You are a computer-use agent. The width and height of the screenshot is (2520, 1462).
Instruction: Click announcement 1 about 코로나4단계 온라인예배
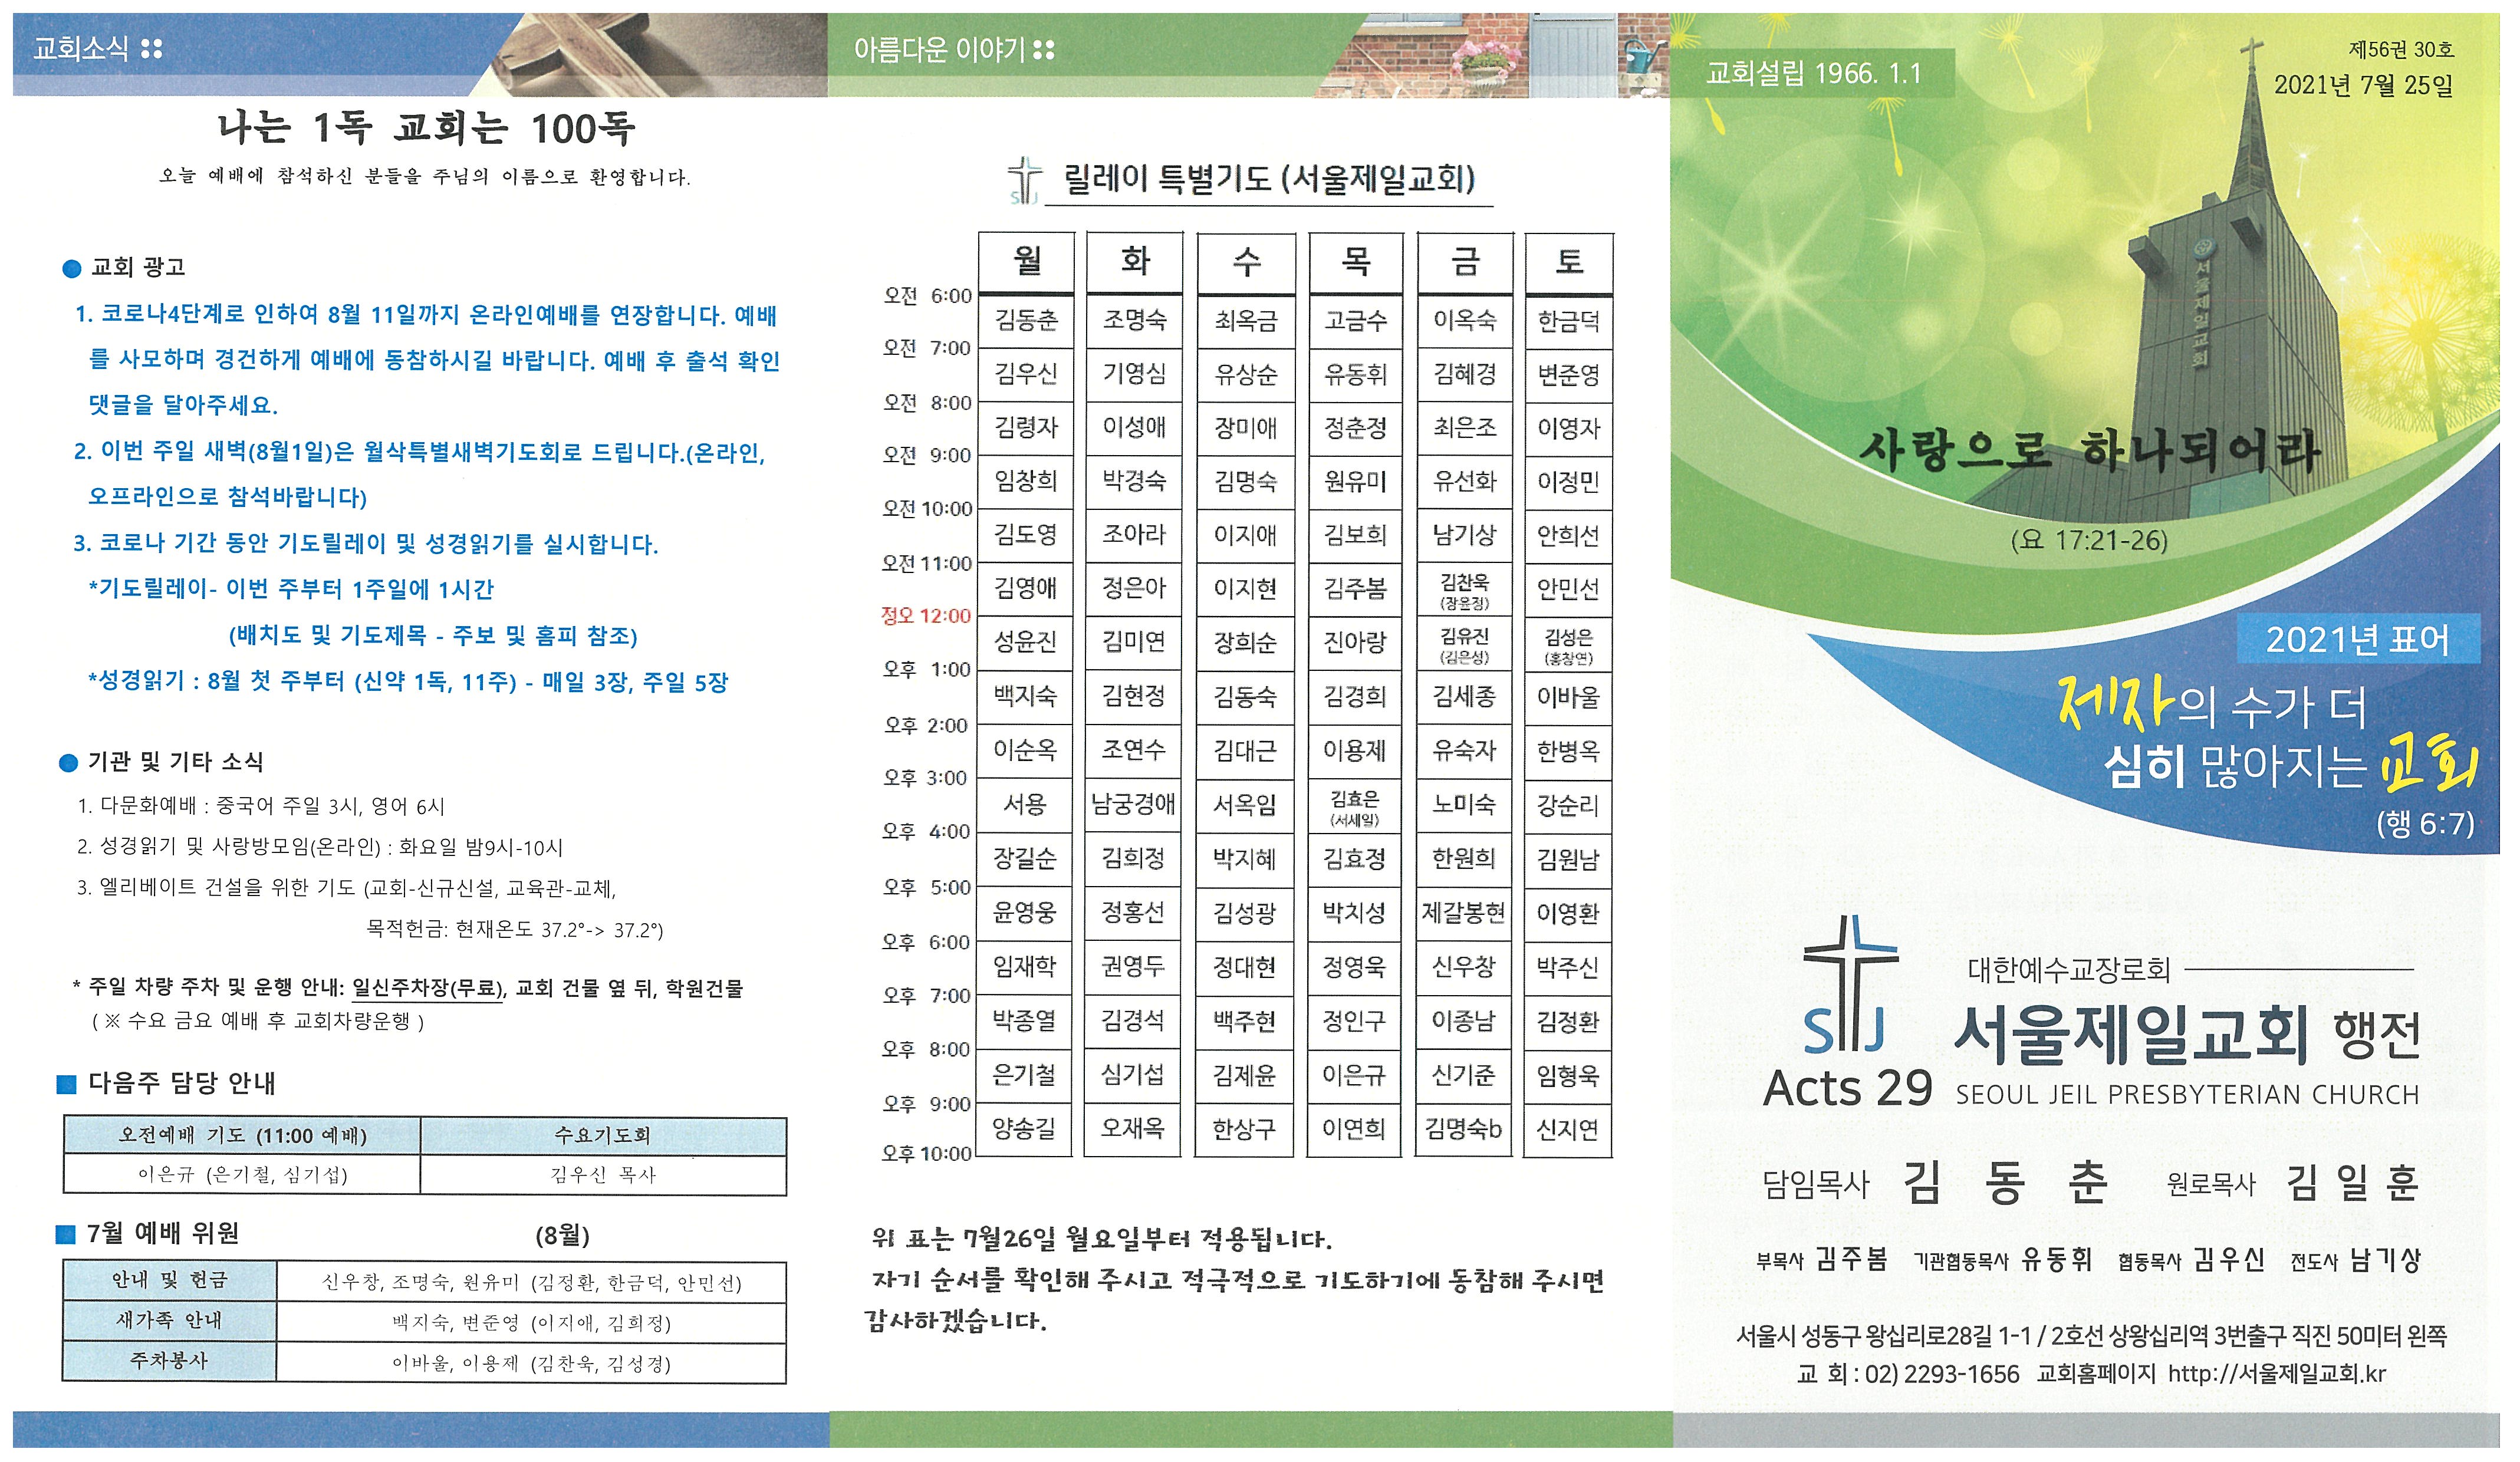click(x=428, y=360)
